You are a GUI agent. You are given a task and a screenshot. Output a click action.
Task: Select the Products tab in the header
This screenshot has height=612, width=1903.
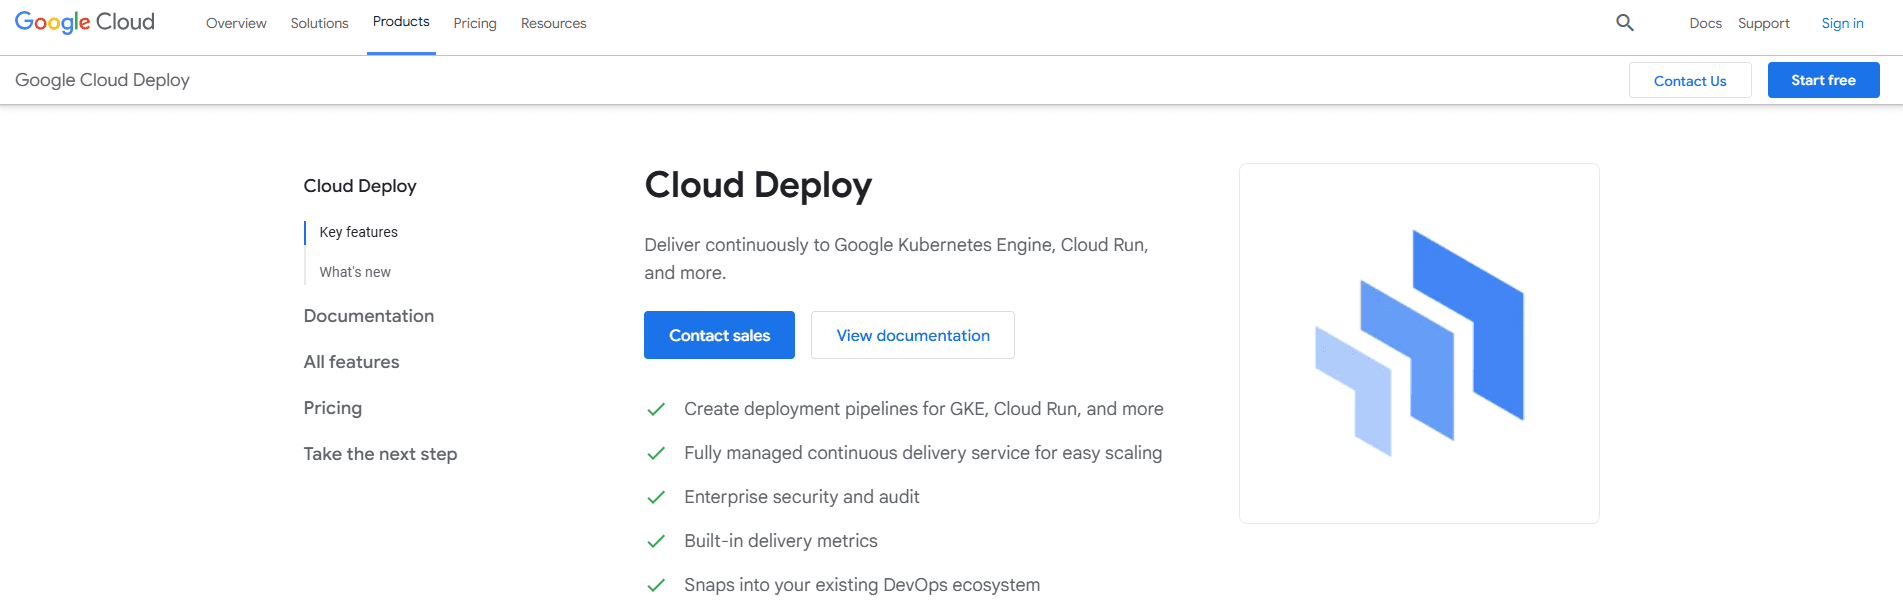tap(401, 22)
